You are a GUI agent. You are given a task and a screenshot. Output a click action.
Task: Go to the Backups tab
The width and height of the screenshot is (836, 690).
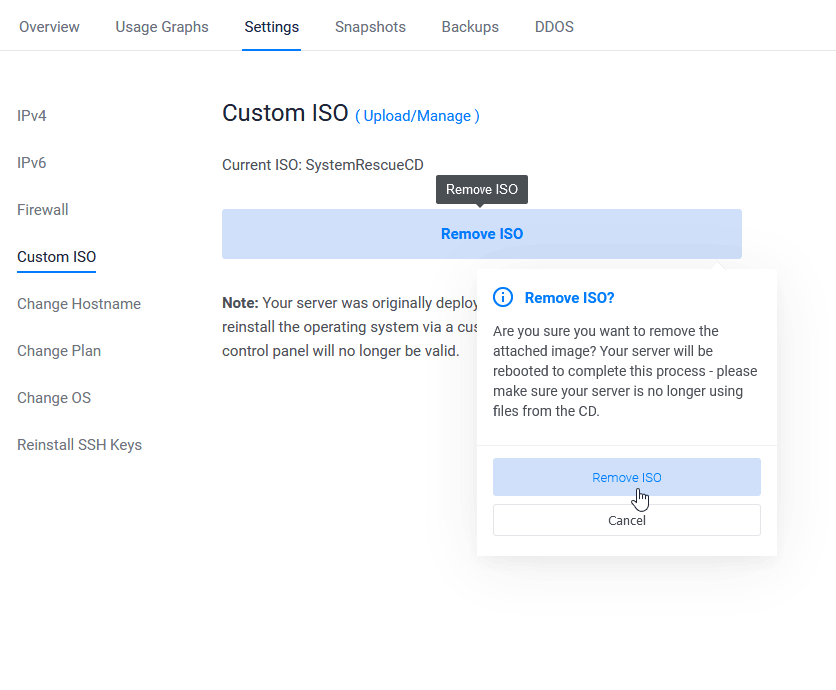point(470,27)
